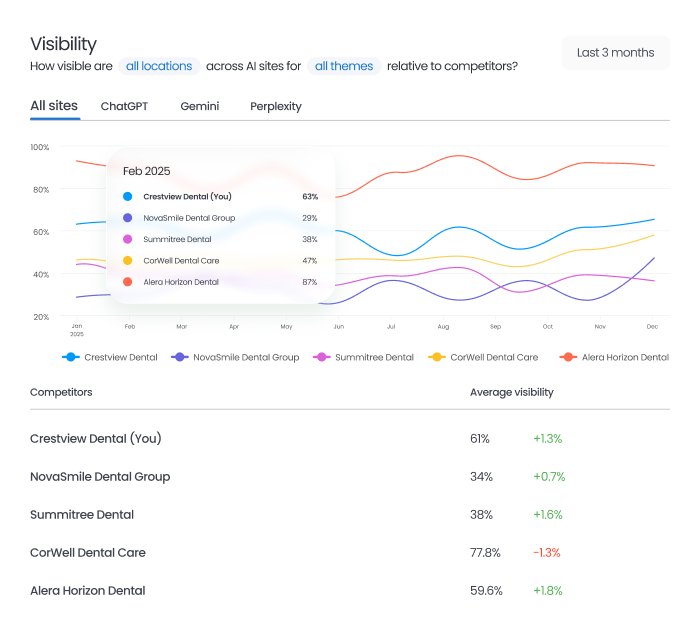Click the Jun label on chart axis
This screenshot has height=630, width=700.
pos(339,326)
